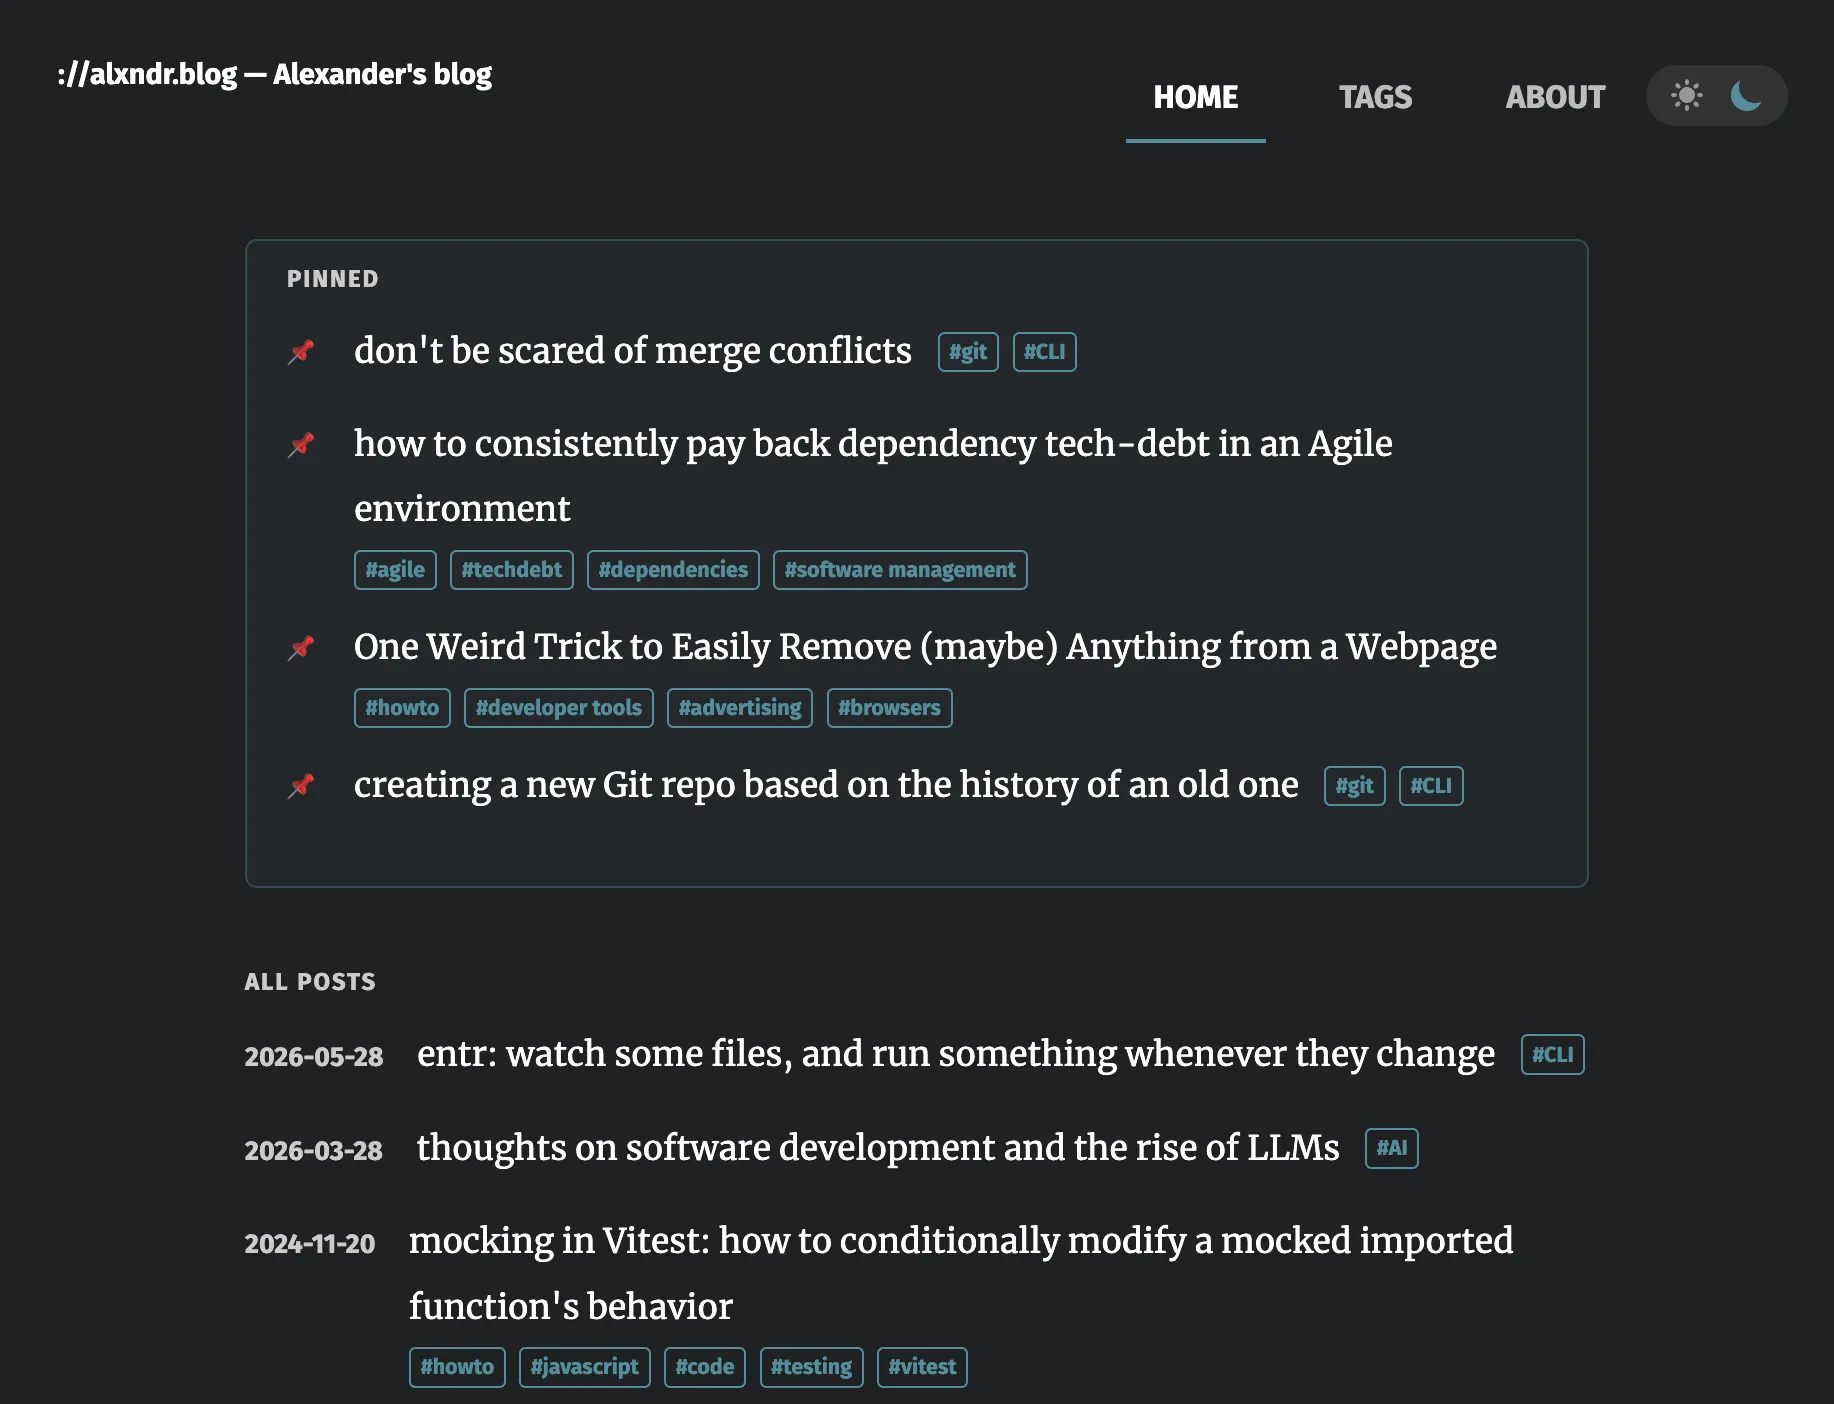Viewport: 1834px width, 1404px height.
Task: Open the thoughts on LLMs post
Action: point(878,1148)
